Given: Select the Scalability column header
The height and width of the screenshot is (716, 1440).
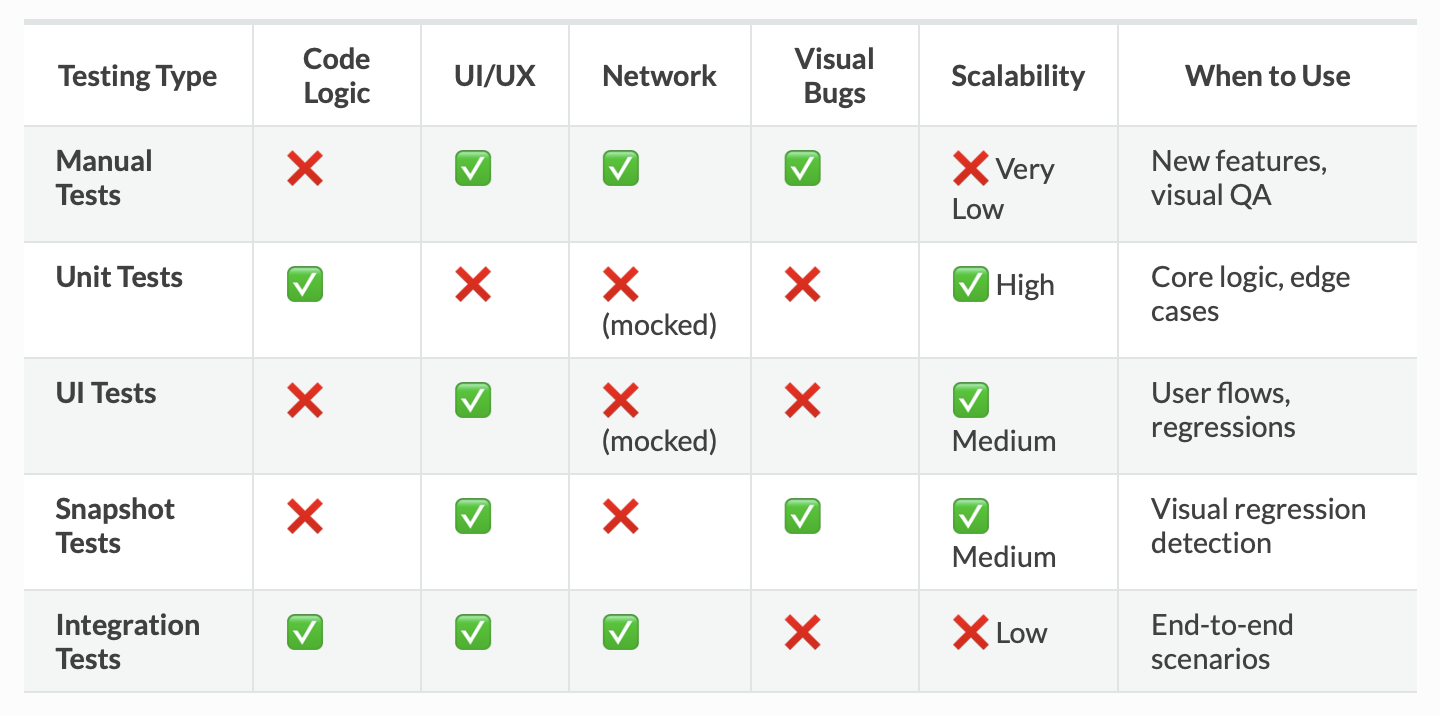Looking at the screenshot, I should (x=1018, y=76).
